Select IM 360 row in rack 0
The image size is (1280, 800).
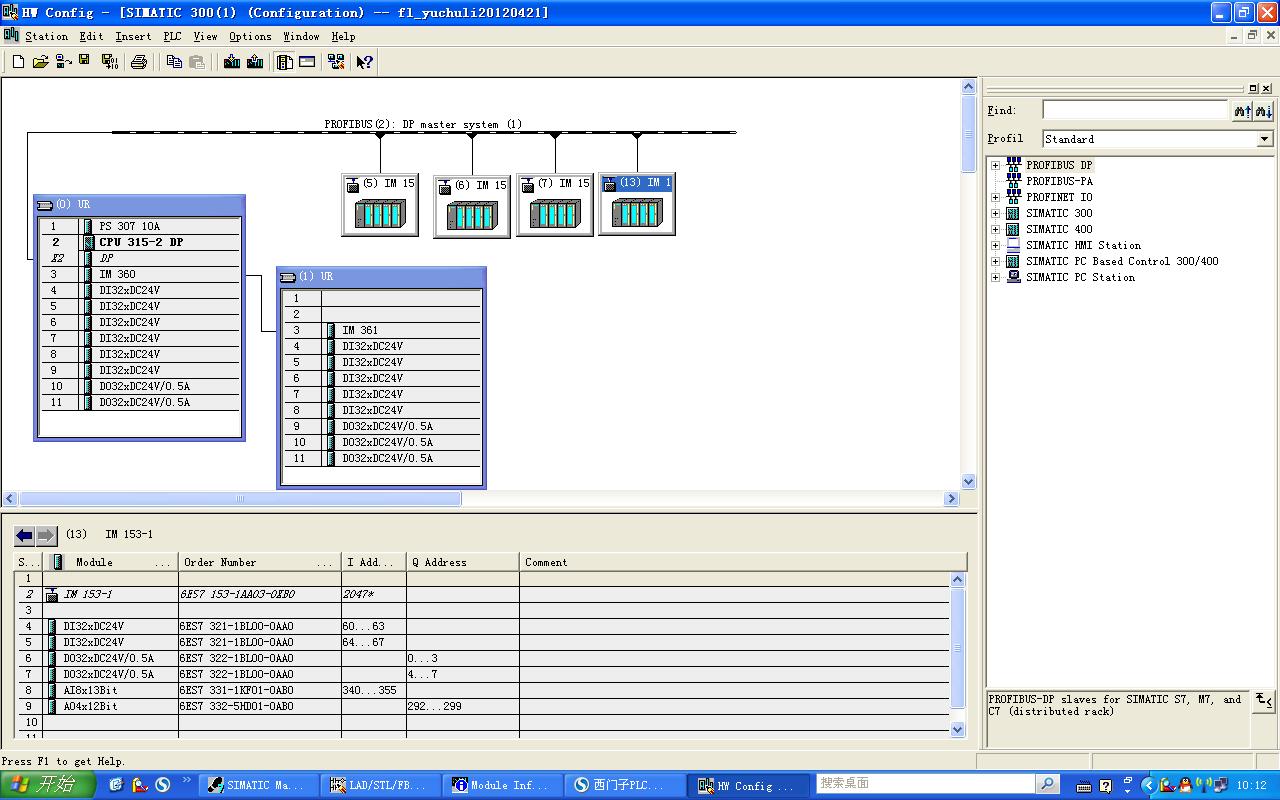pyautogui.click(x=140, y=274)
